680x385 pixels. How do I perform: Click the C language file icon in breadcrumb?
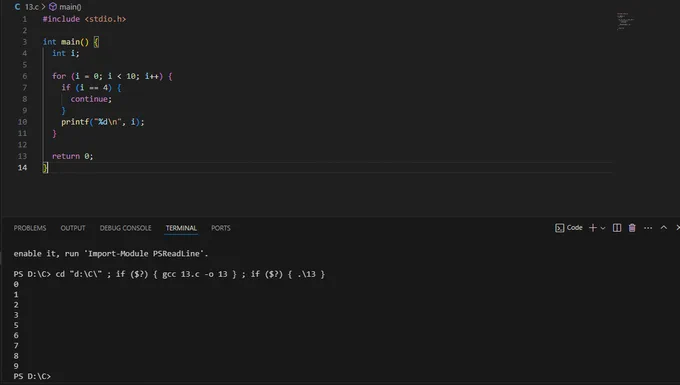(17, 7)
